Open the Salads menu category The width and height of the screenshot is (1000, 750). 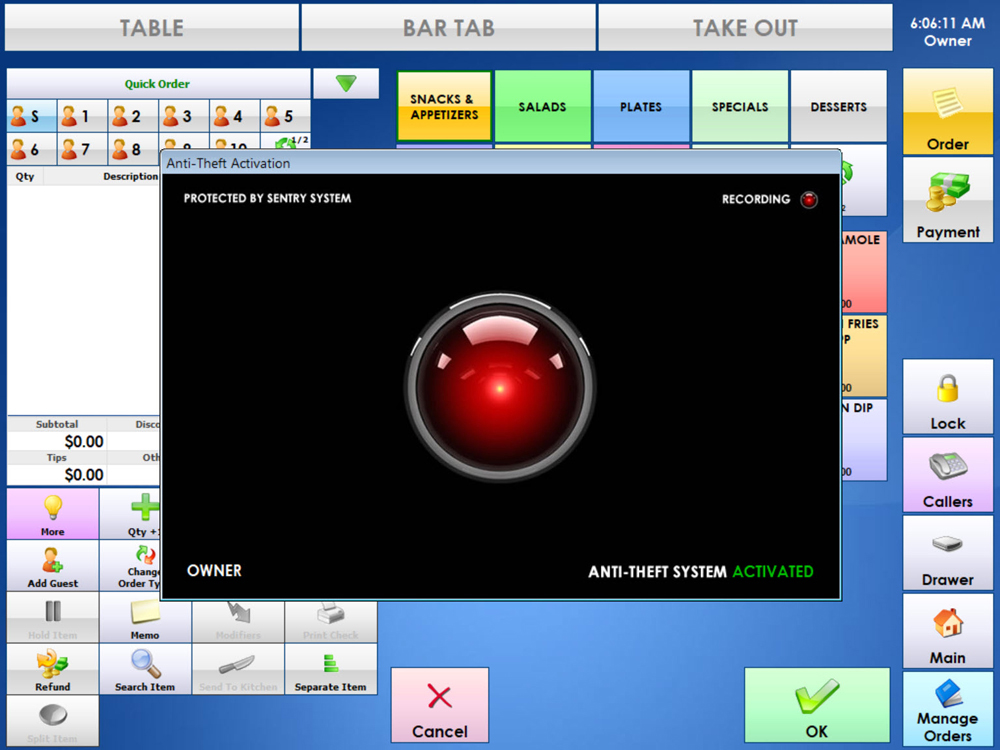pyautogui.click(x=543, y=106)
